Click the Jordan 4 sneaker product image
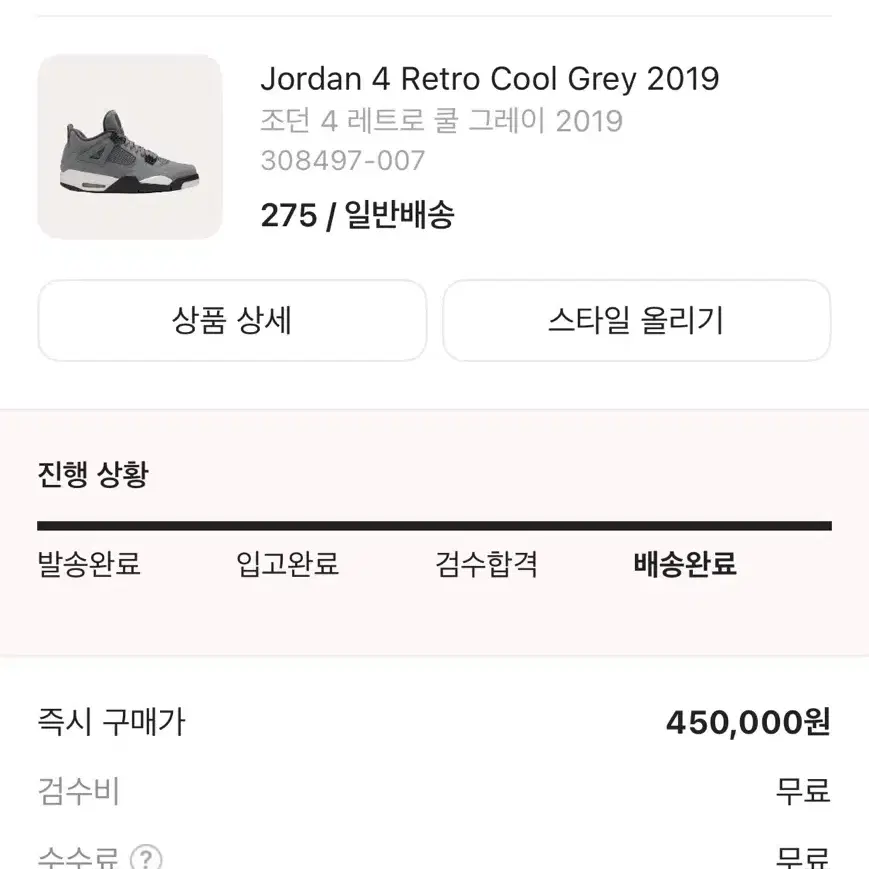 click(x=128, y=145)
